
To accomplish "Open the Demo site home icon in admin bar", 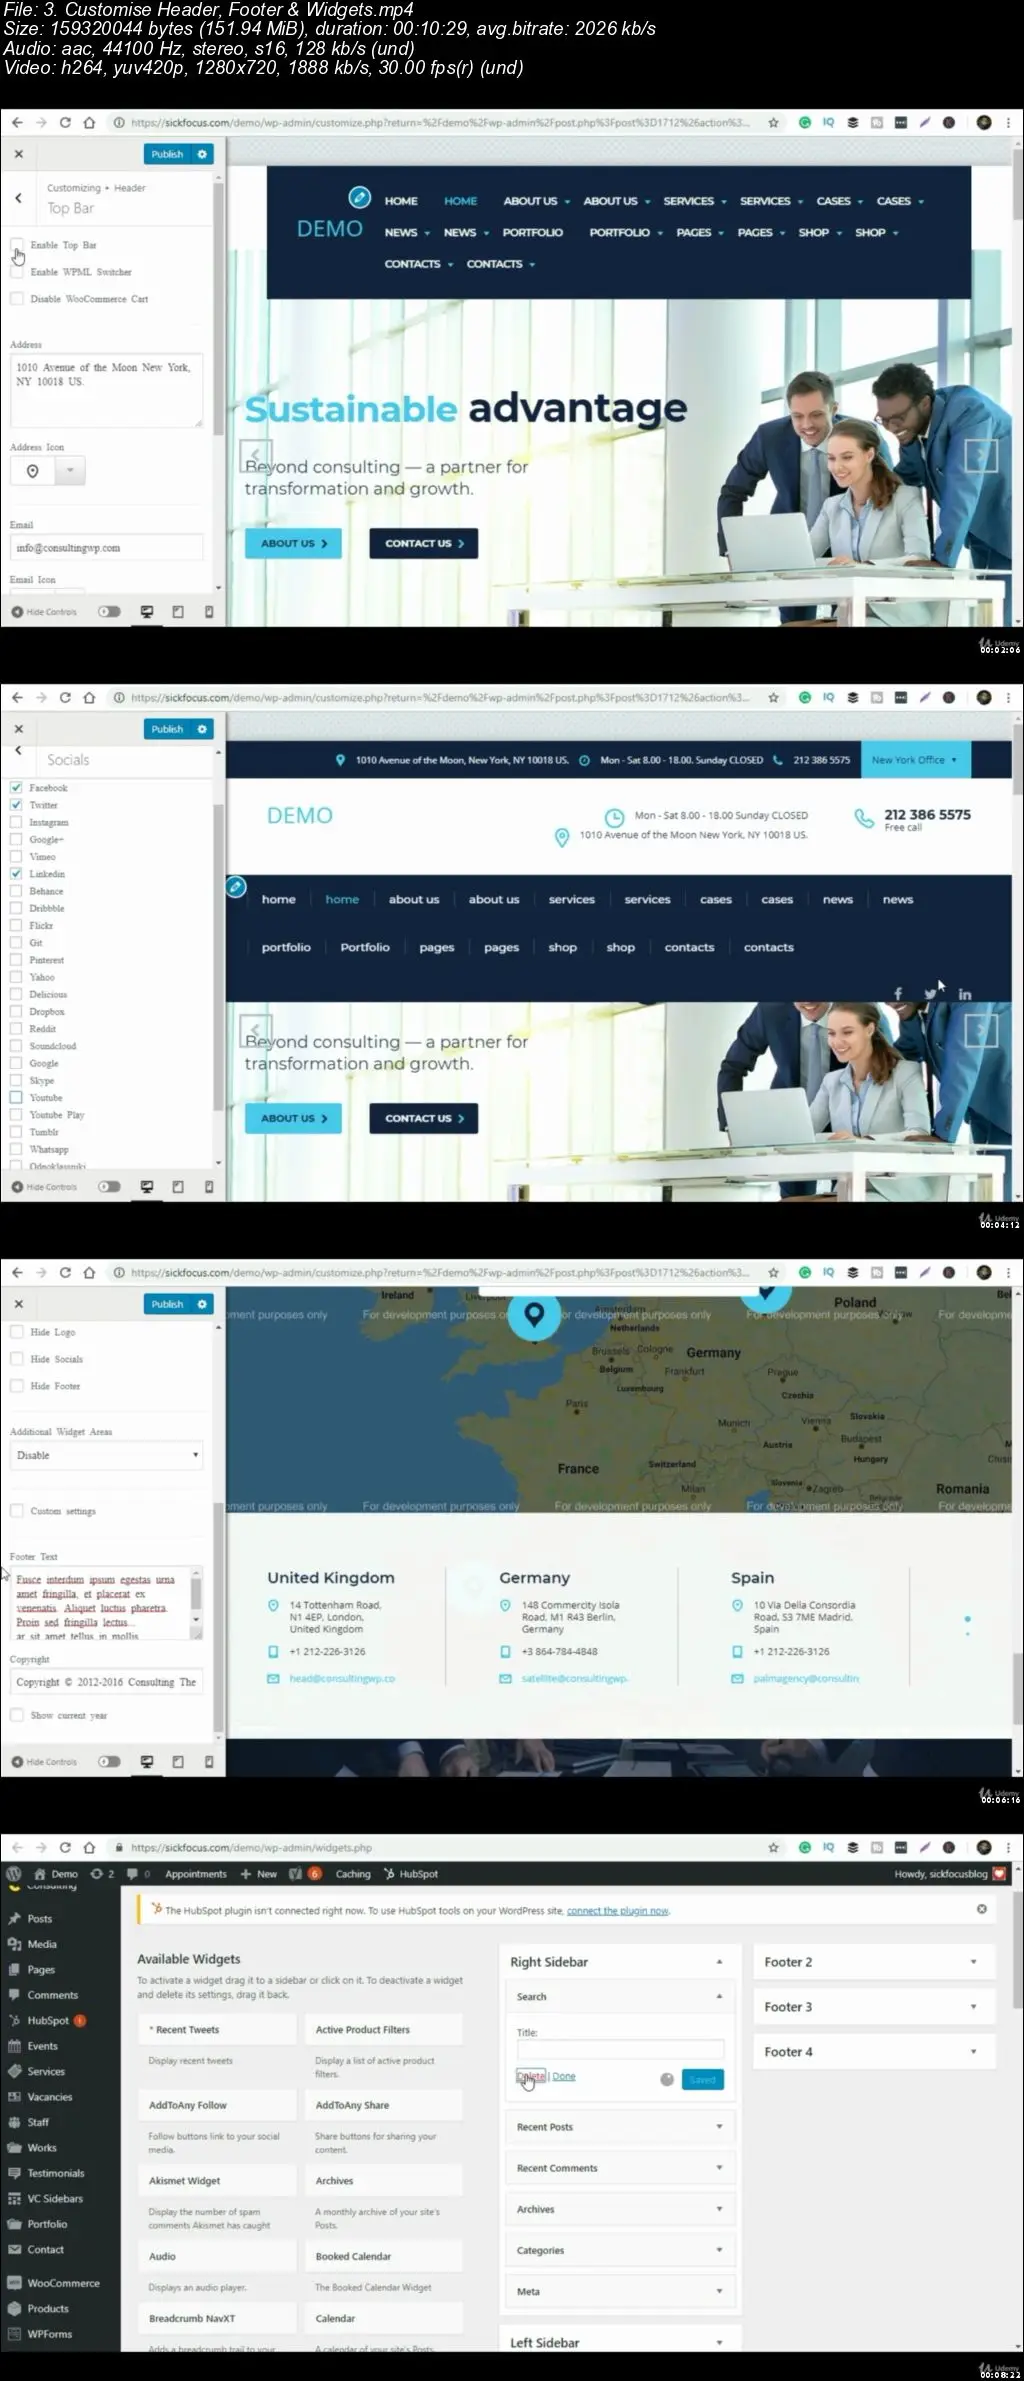I will pos(40,1874).
